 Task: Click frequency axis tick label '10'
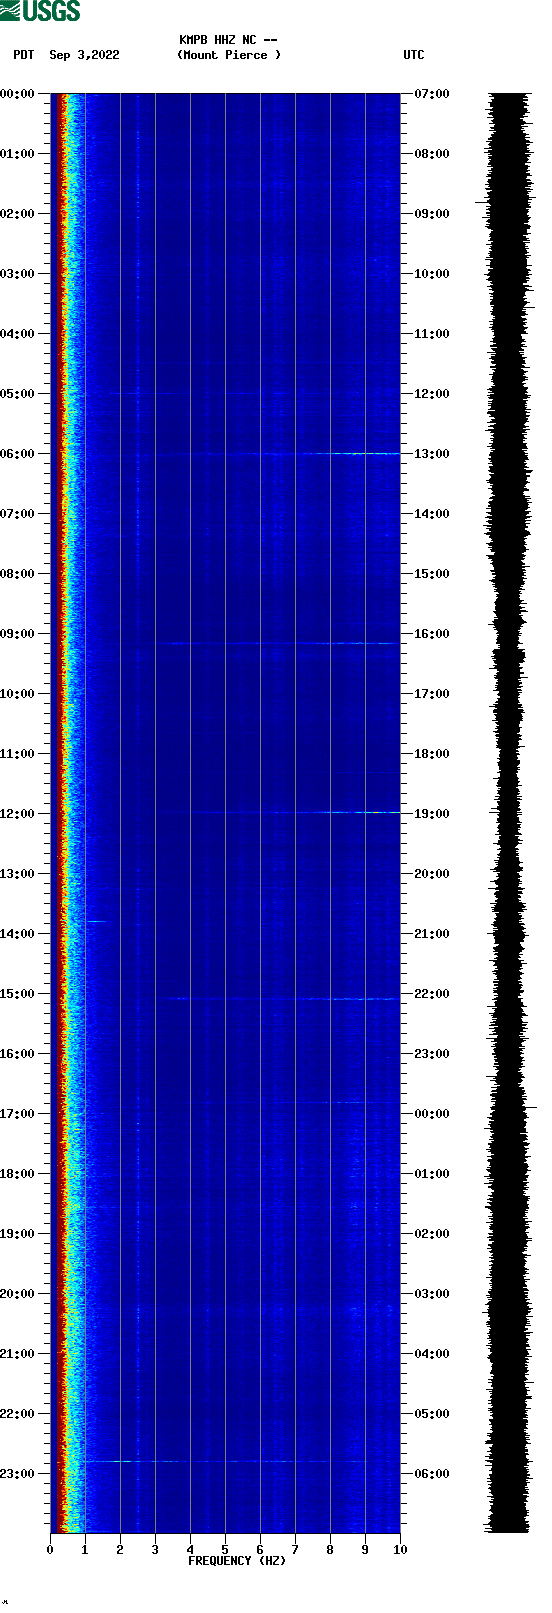[x=400, y=1550]
